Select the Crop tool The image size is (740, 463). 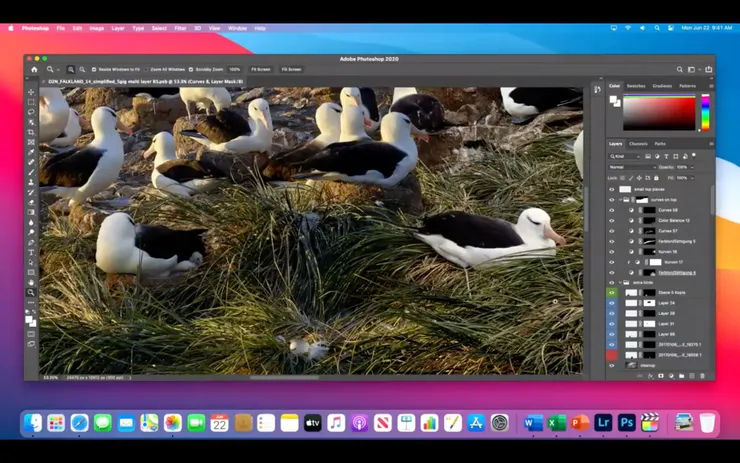(x=31, y=132)
